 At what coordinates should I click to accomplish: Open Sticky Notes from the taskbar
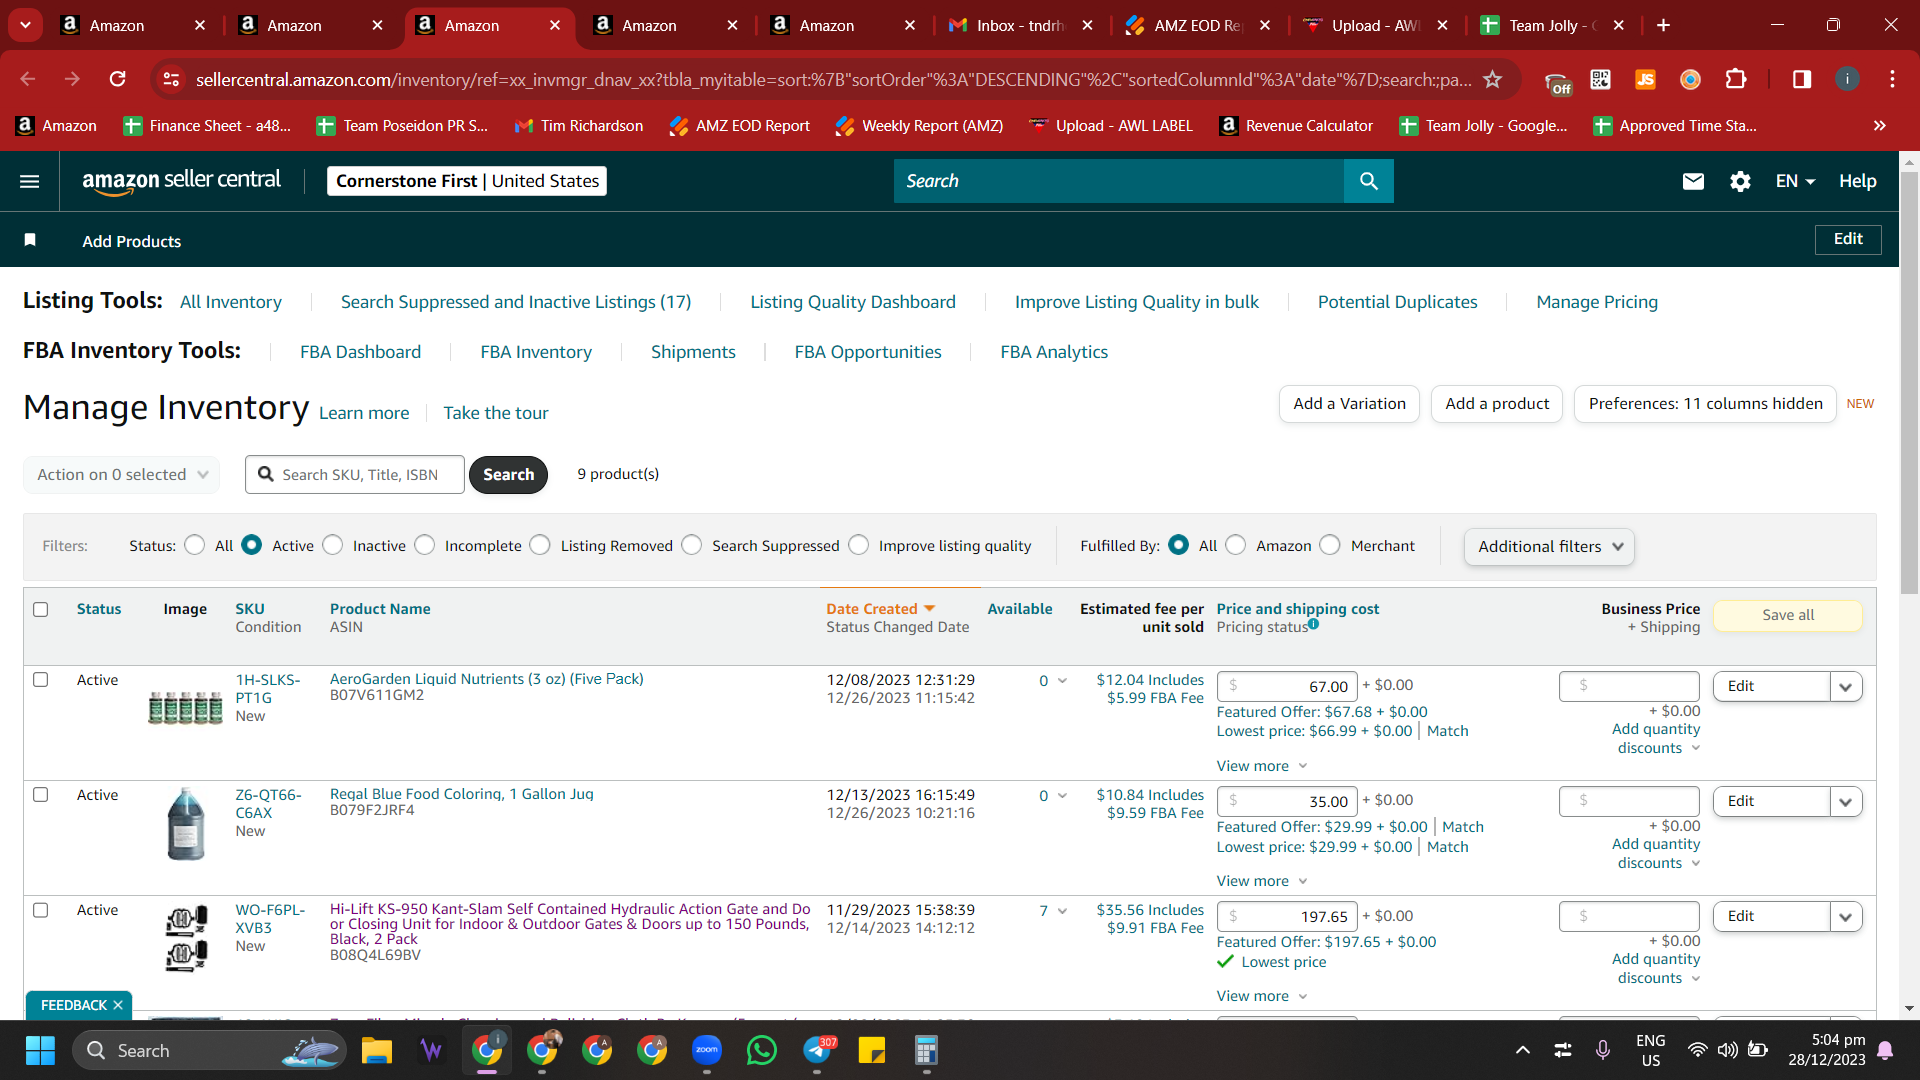871,1050
